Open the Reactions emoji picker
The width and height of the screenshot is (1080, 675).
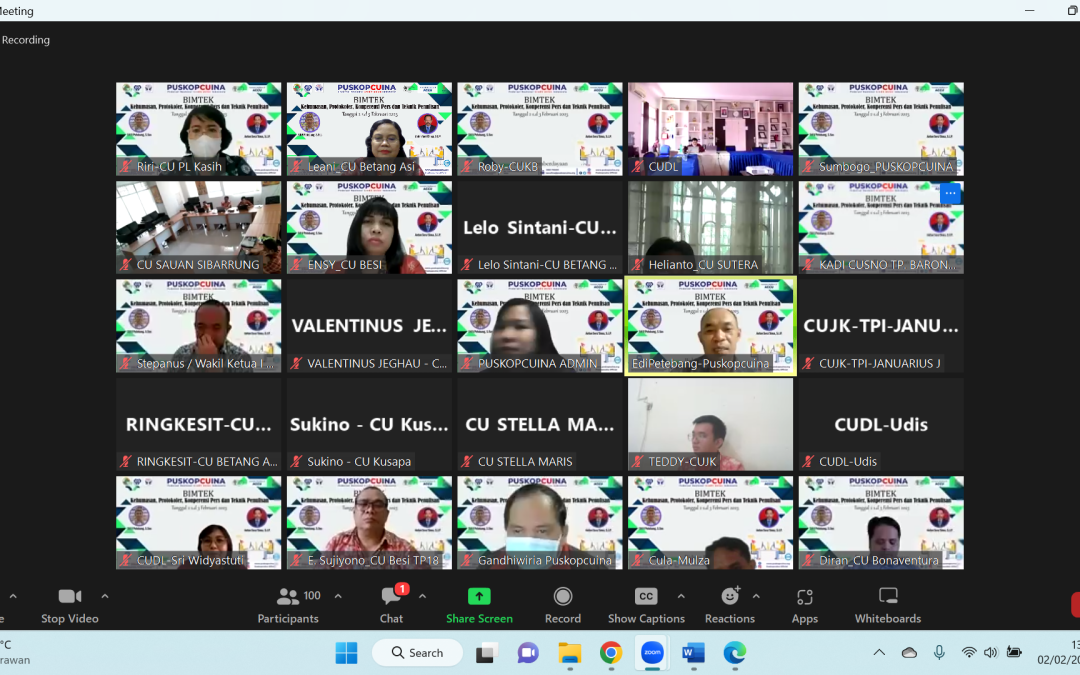tap(730, 604)
